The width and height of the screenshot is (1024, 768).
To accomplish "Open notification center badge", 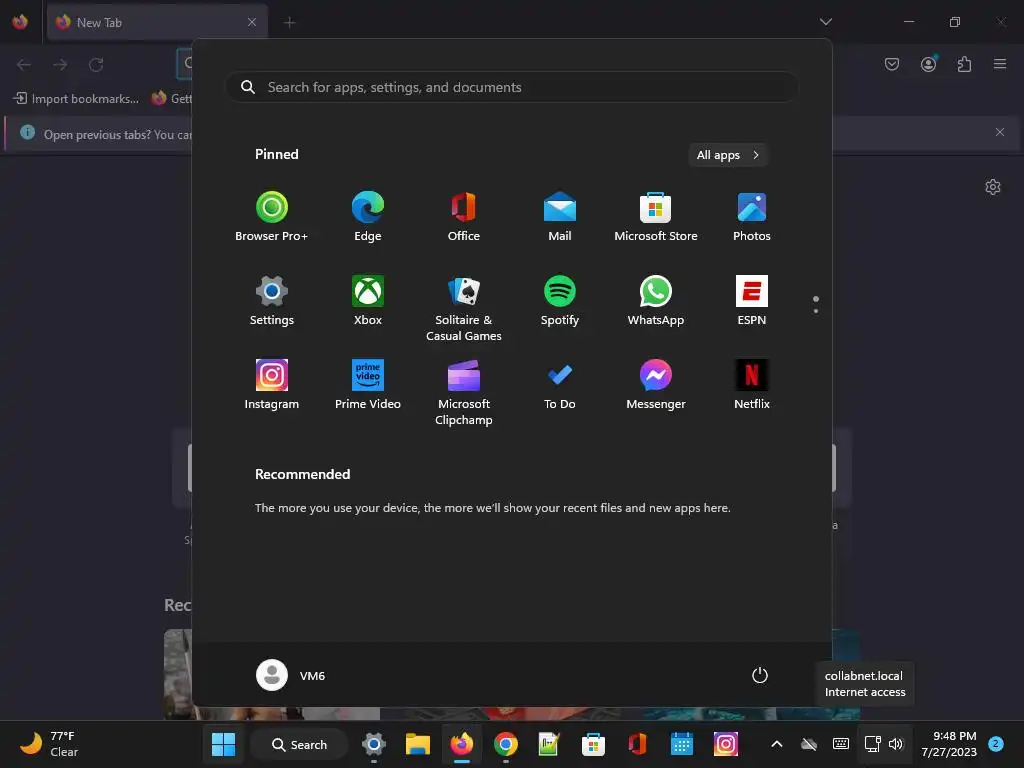I will click(x=996, y=743).
